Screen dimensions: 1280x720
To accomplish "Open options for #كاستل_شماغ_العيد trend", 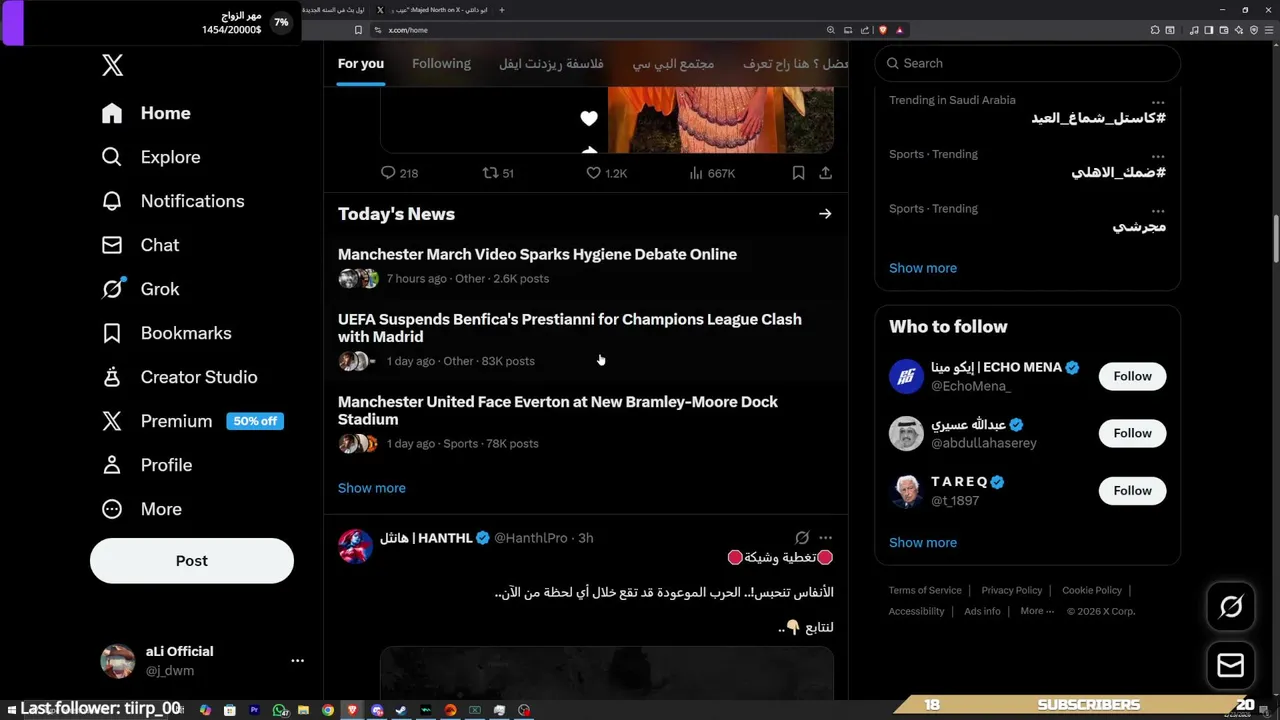I will (x=1157, y=102).
